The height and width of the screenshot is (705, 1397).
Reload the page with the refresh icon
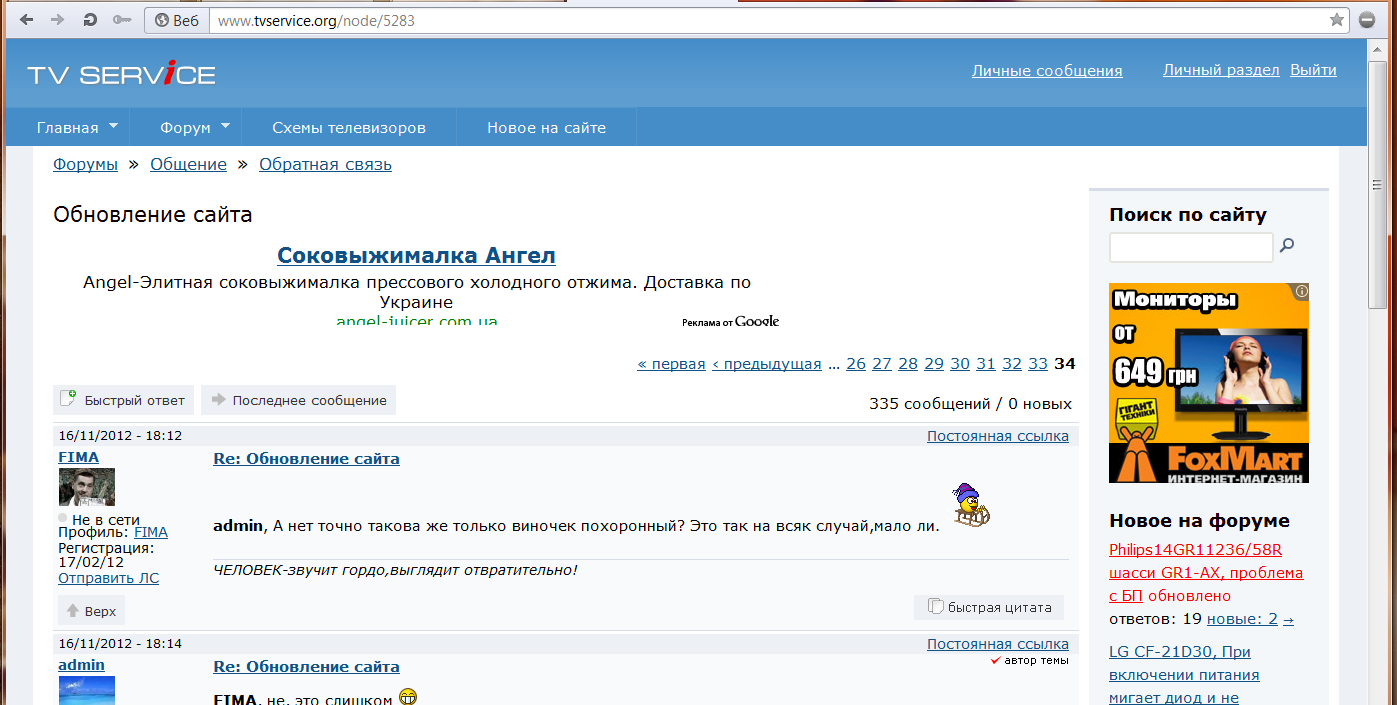(x=90, y=20)
